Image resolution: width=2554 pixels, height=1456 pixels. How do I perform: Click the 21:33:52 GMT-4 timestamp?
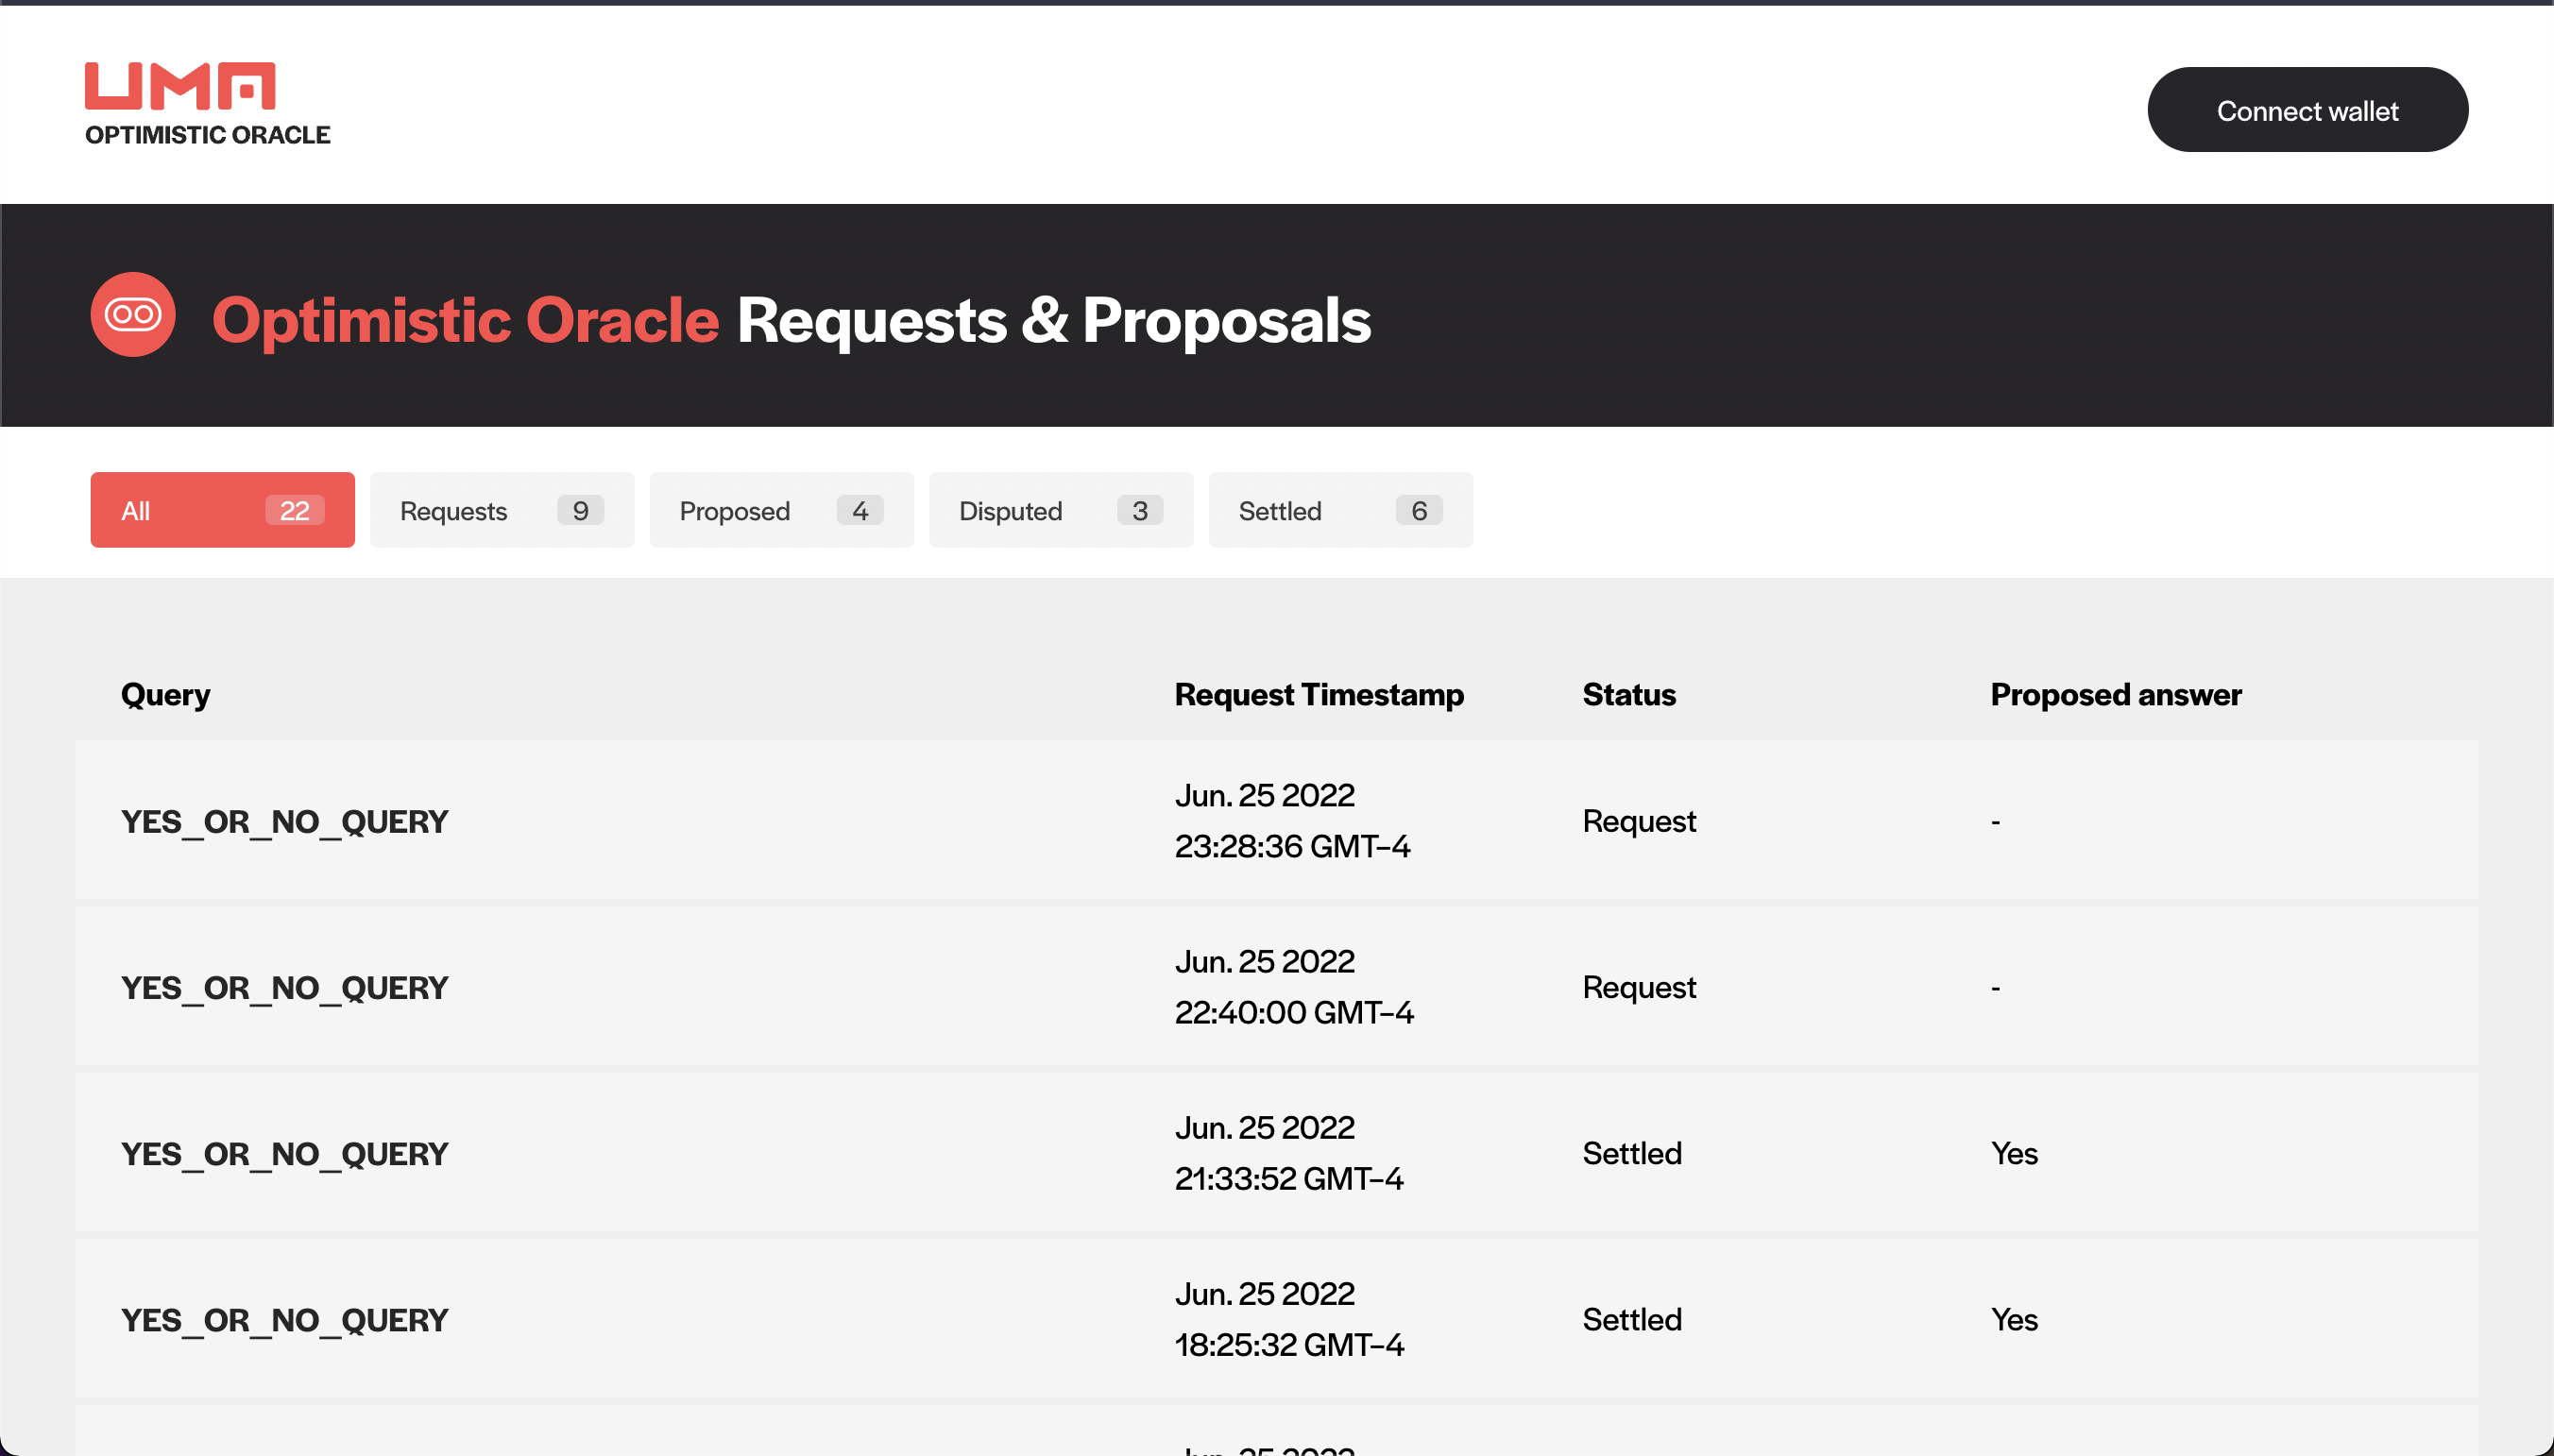pyautogui.click(x=1289, y=1178)
